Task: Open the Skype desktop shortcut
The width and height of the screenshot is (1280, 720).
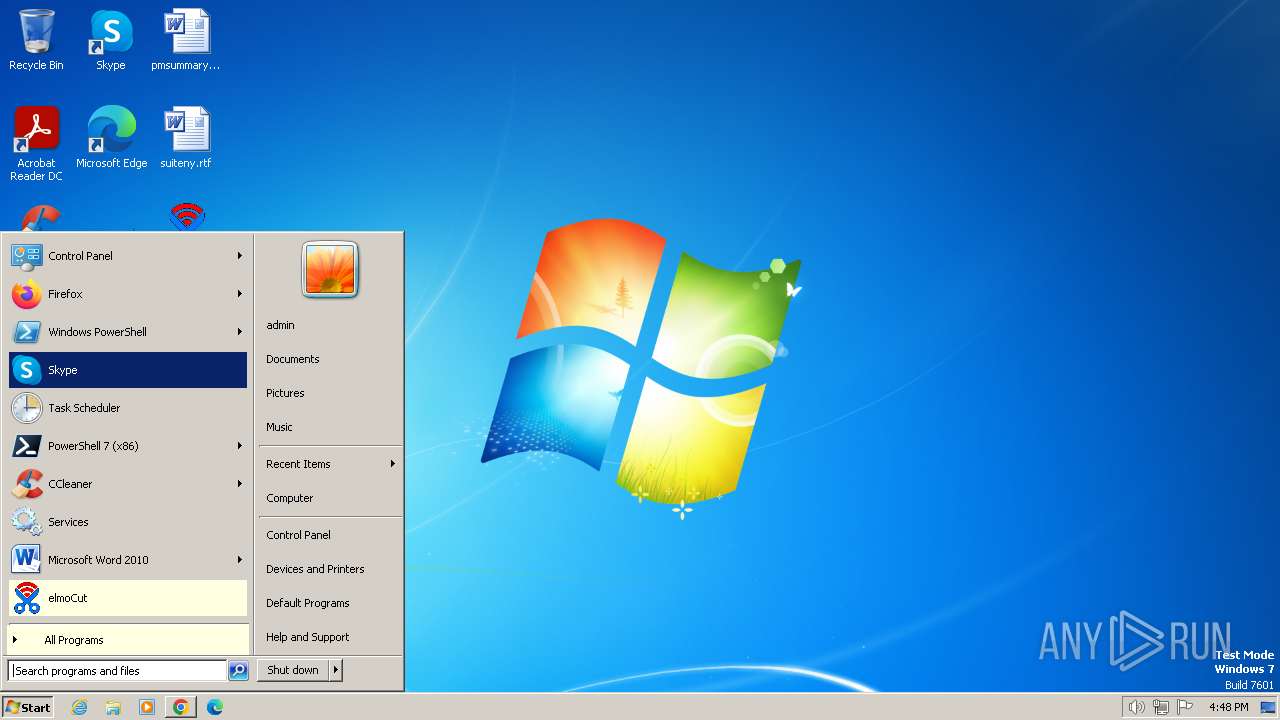Action: (111, 40)
